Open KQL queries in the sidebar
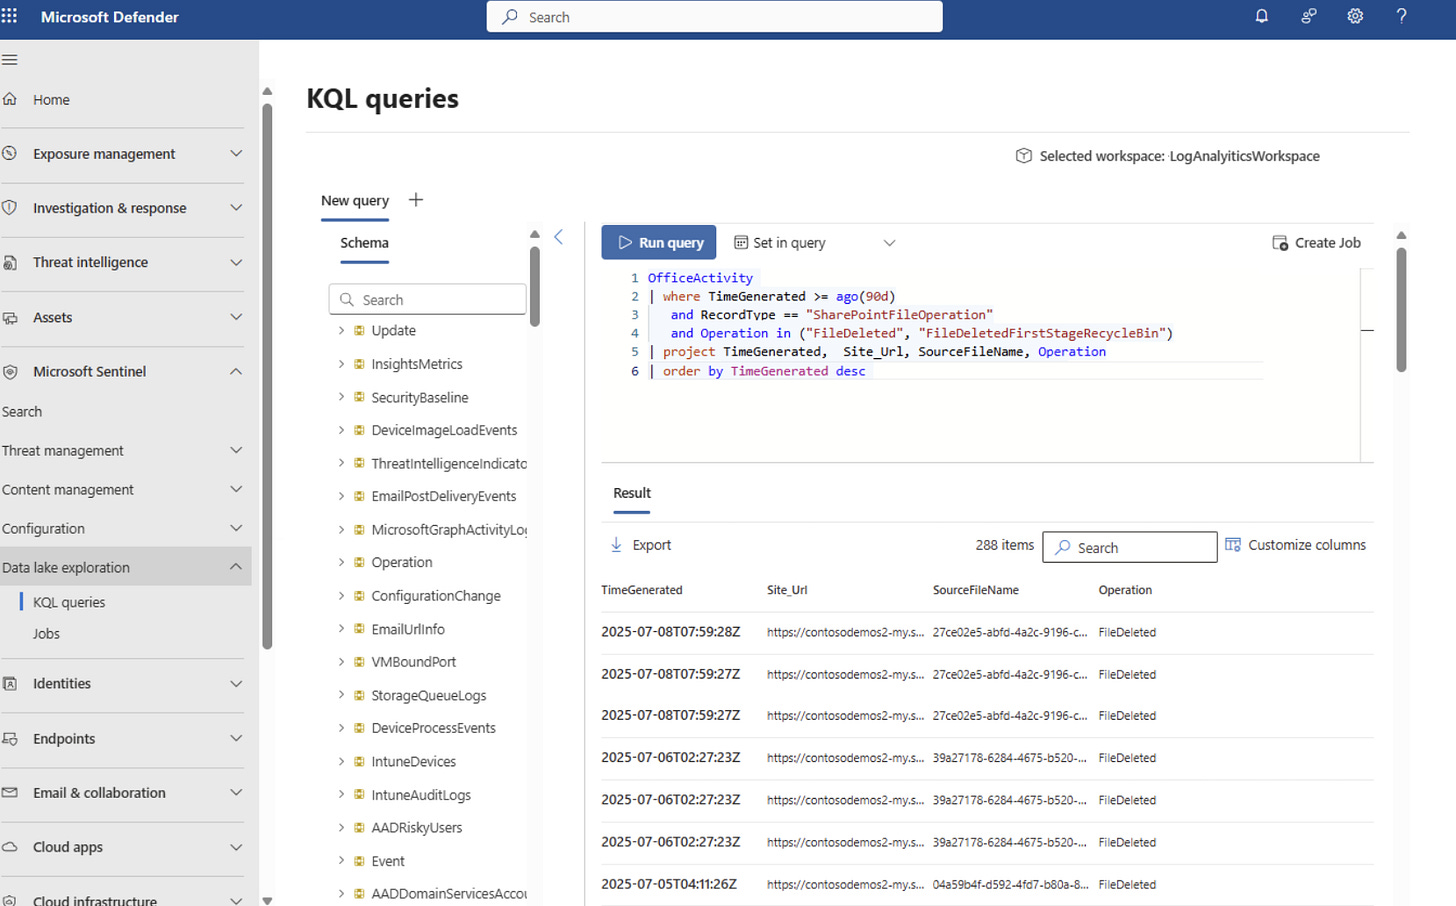Viewport: 1456px width, 906px height. pos(69,602)
